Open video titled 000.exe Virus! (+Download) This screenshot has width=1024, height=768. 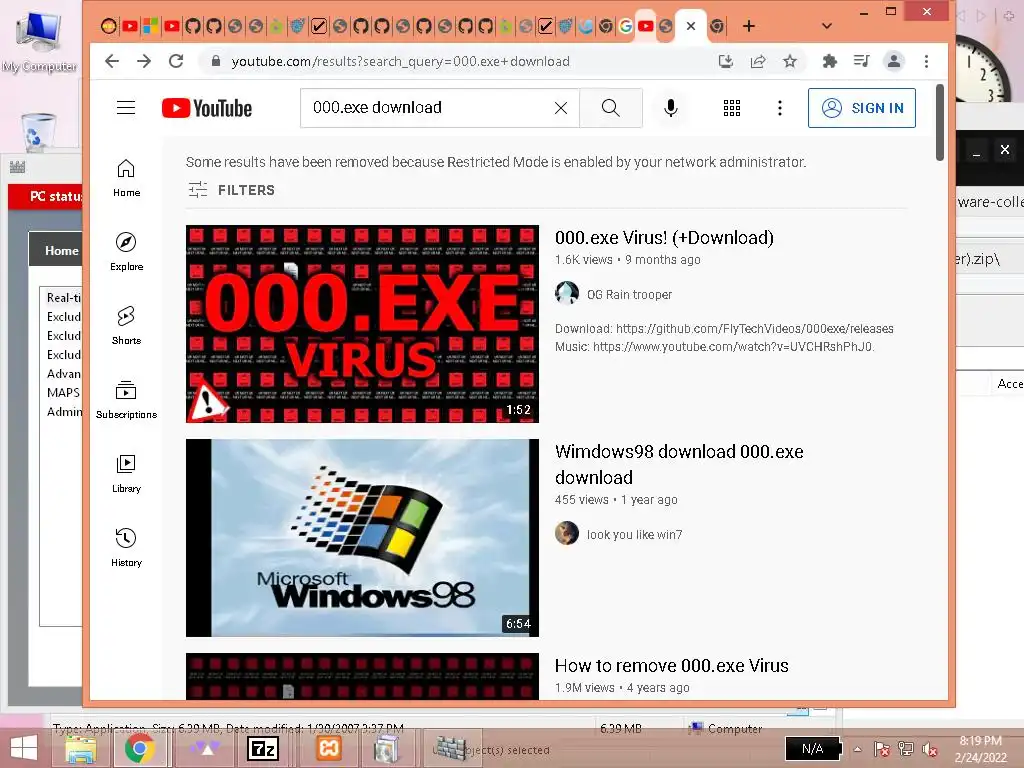(x=664, y=238)
